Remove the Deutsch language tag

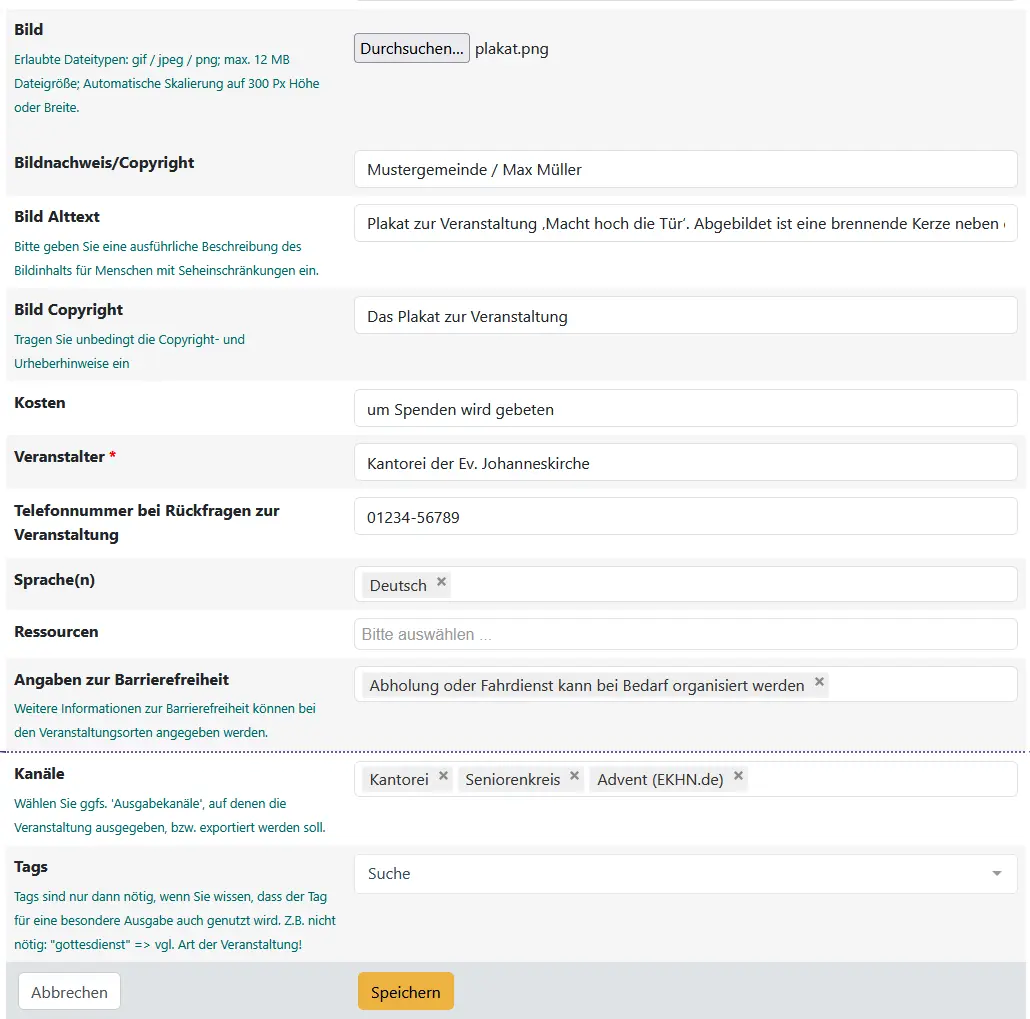pyautogui.click(x=441, y=582)
